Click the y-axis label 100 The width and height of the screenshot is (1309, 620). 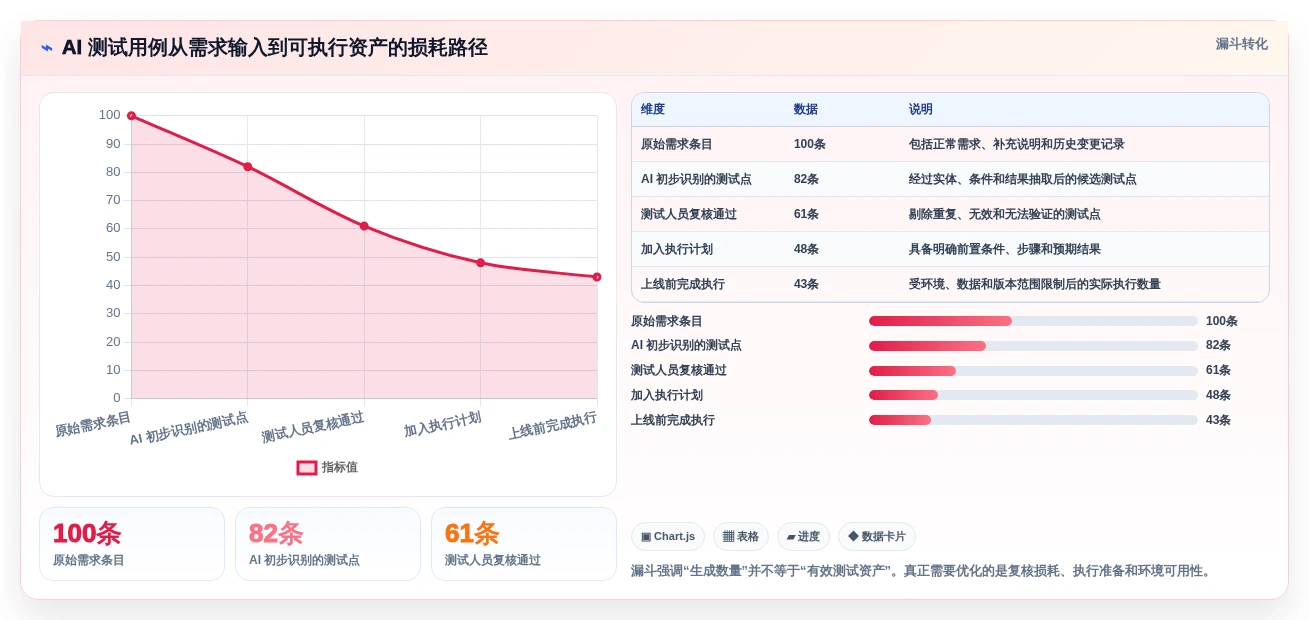click(109, 115)
